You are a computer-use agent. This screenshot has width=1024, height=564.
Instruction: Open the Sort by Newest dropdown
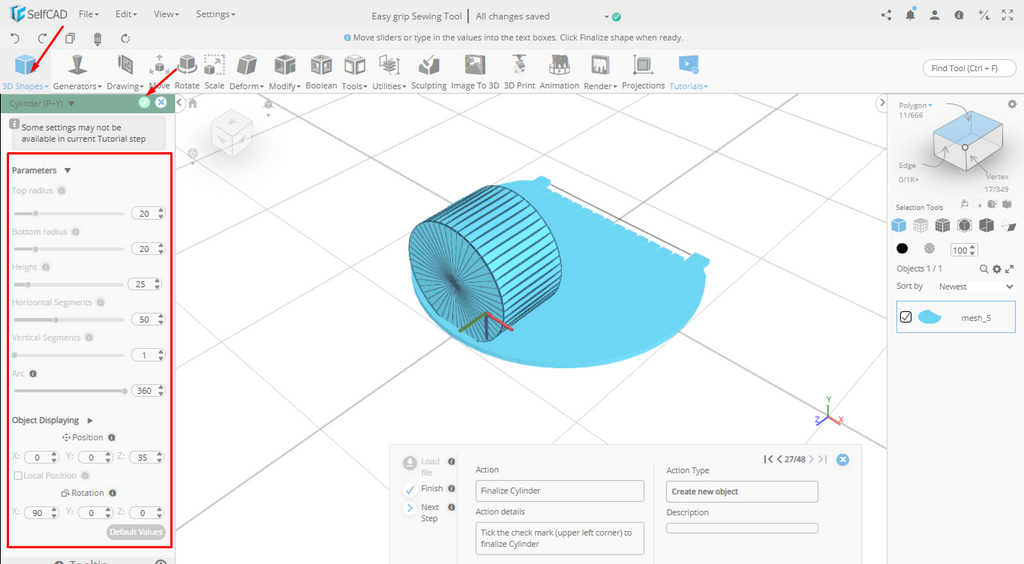(x=976, y=287)
